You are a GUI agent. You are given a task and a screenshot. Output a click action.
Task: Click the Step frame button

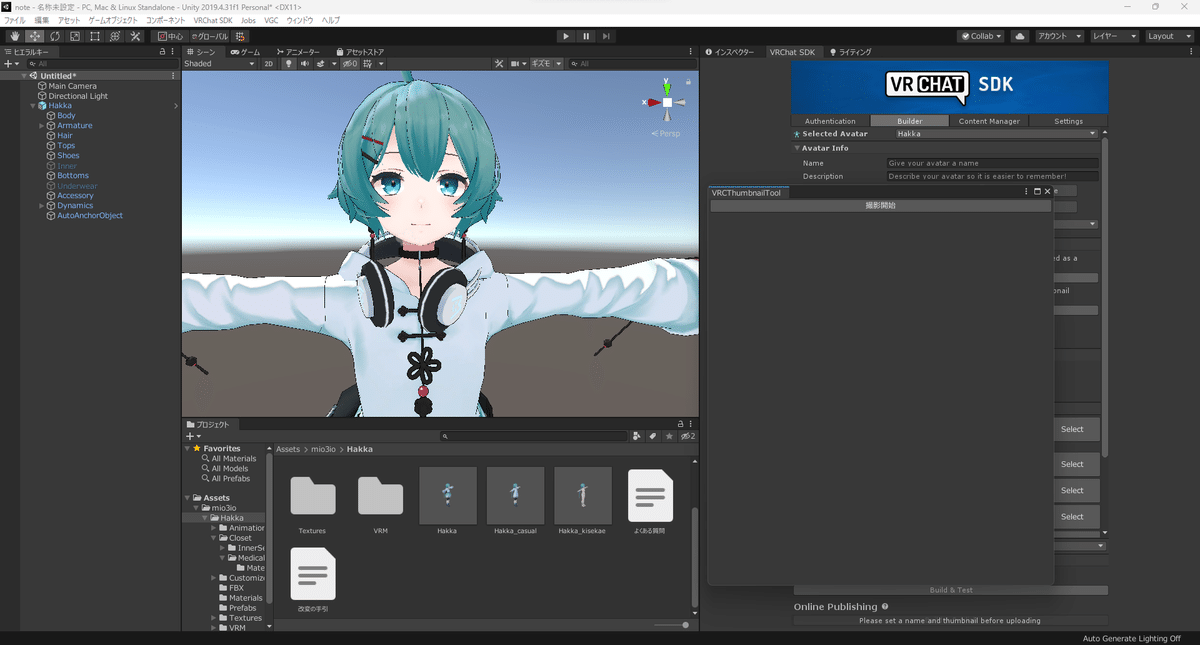tap(606, 36)
